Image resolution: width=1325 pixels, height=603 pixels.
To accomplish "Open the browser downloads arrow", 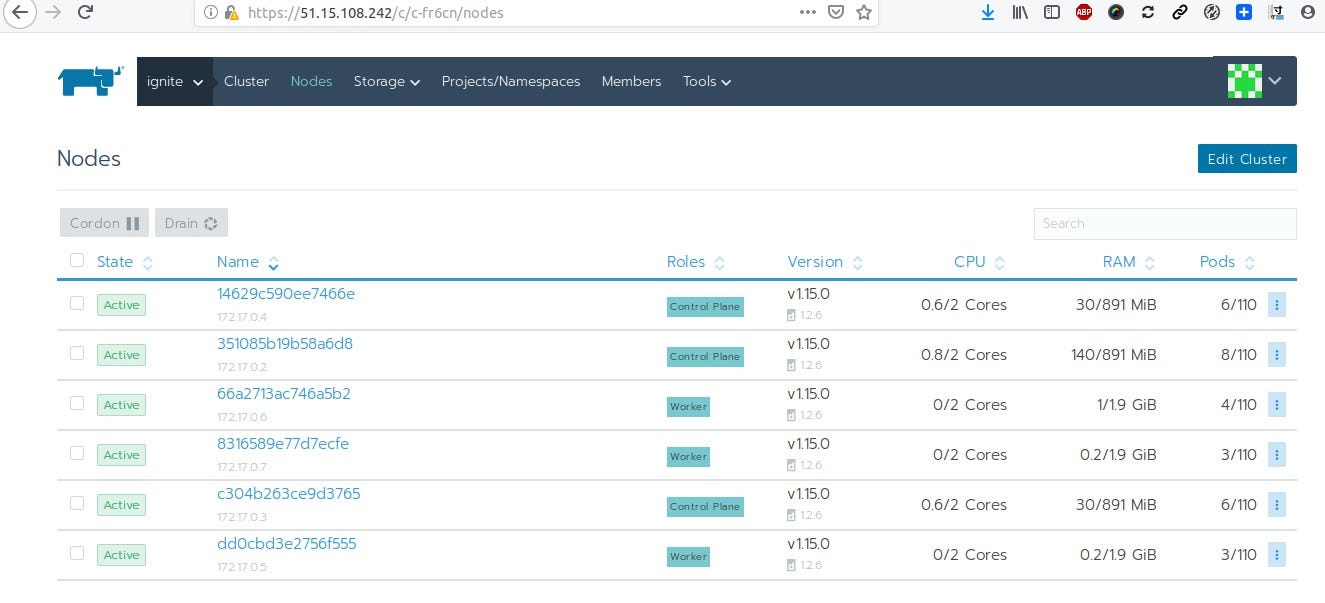I will [988, 13].
